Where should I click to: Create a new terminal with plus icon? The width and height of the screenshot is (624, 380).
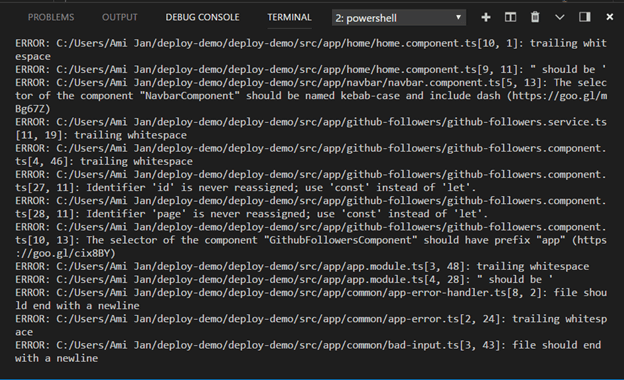point(486,17)
